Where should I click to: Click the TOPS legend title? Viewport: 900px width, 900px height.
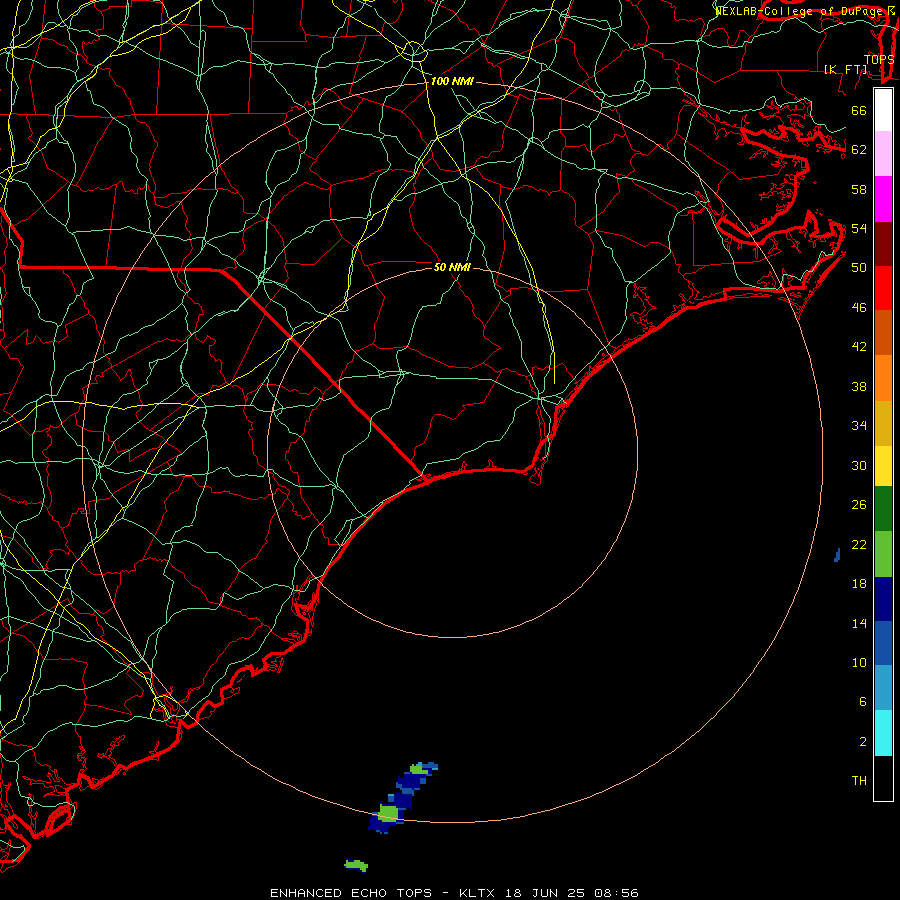[x=879, y=59]
